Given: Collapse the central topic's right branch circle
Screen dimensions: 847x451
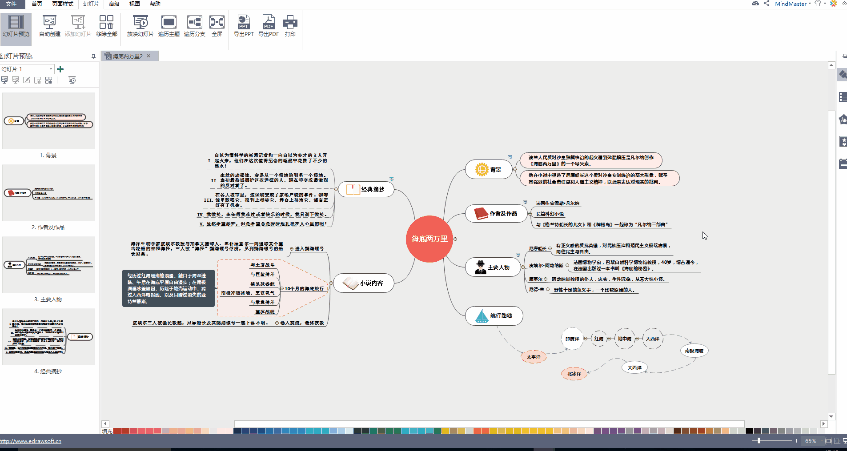Looking at the screenshot, I should 456,238.
